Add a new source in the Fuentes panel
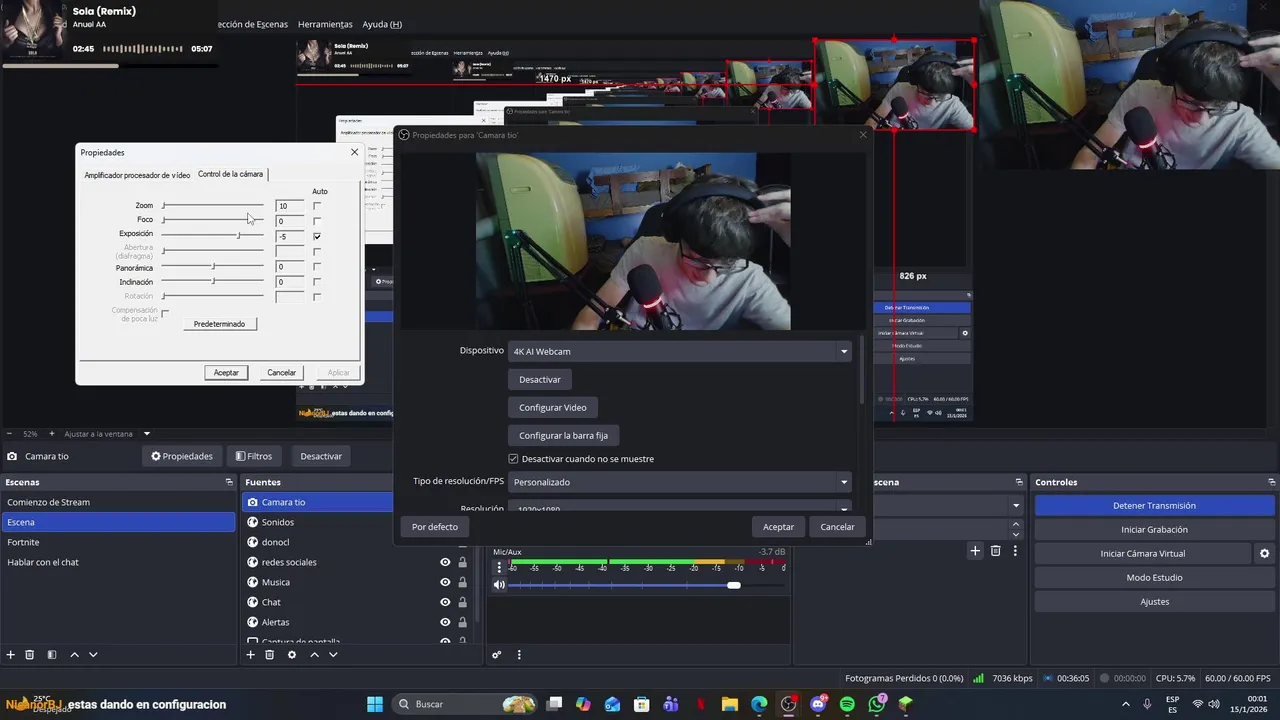The height and width of the screenshot is (720, 1280). point(251,655)
